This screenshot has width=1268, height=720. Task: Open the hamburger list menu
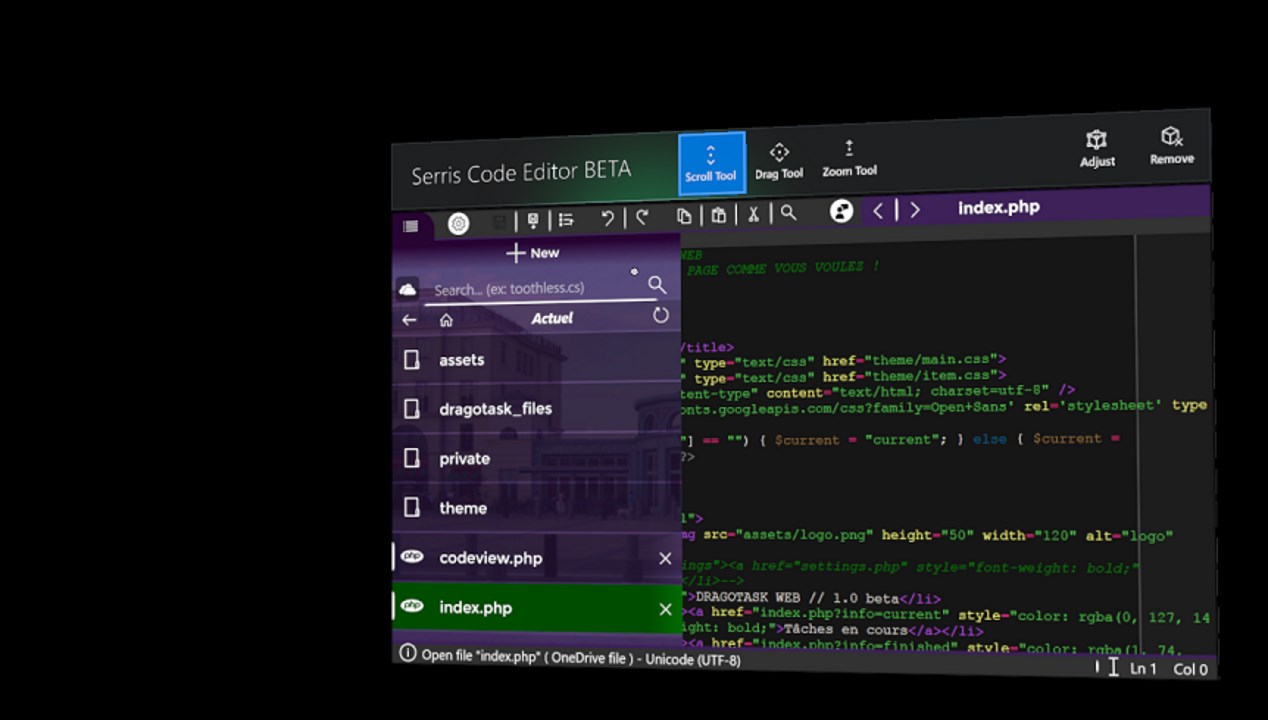[x=410, y=226]
